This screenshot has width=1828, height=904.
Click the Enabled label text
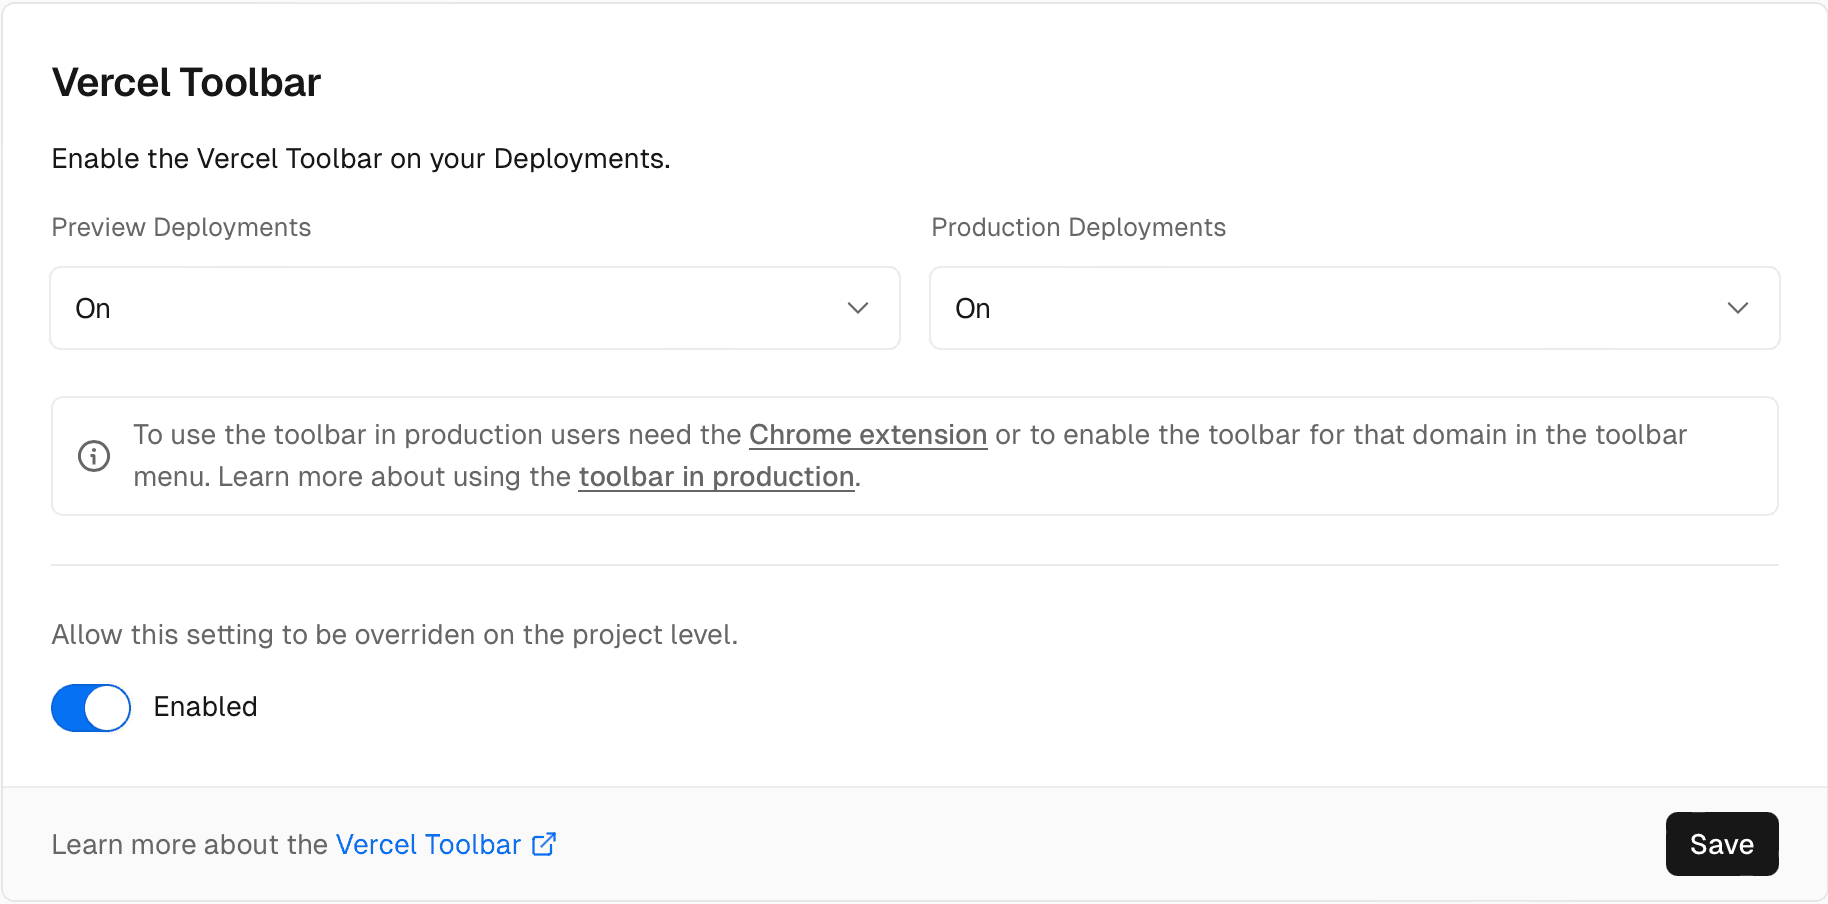[x=205, y=707]
